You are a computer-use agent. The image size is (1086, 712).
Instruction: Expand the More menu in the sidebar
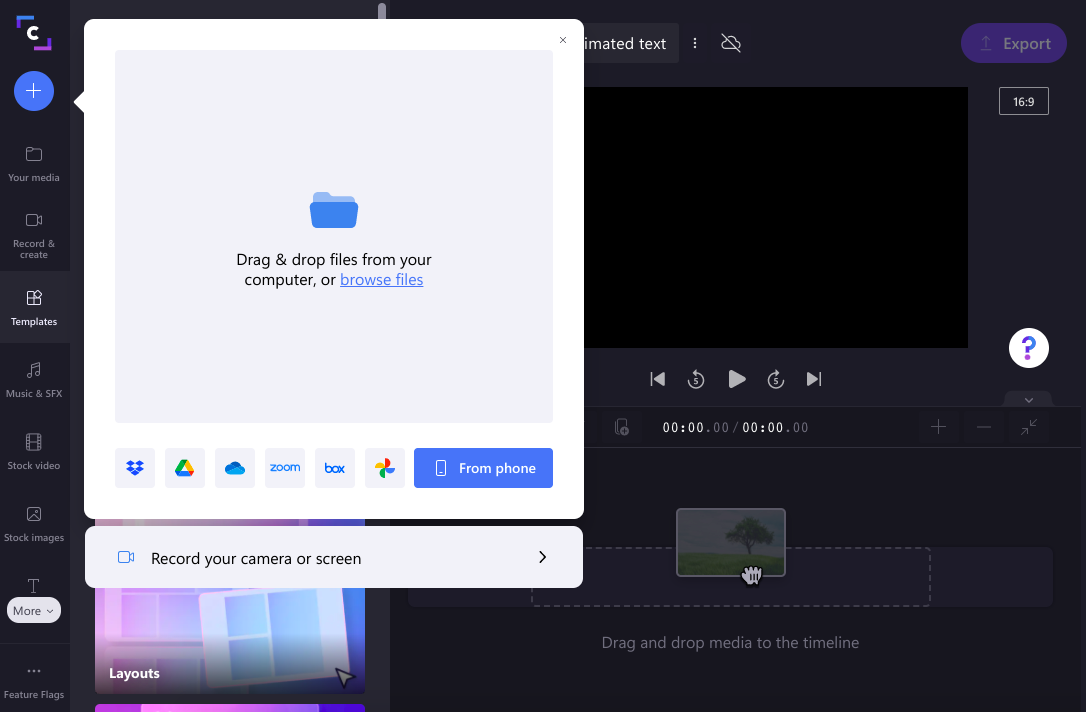click(33, 610)
